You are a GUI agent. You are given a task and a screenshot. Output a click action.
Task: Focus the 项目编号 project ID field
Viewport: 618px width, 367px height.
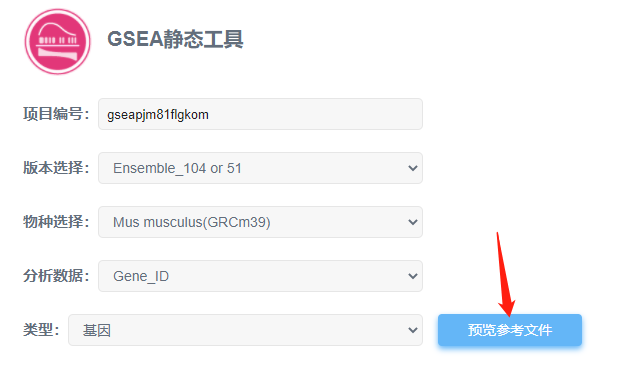tap(260, 114)
